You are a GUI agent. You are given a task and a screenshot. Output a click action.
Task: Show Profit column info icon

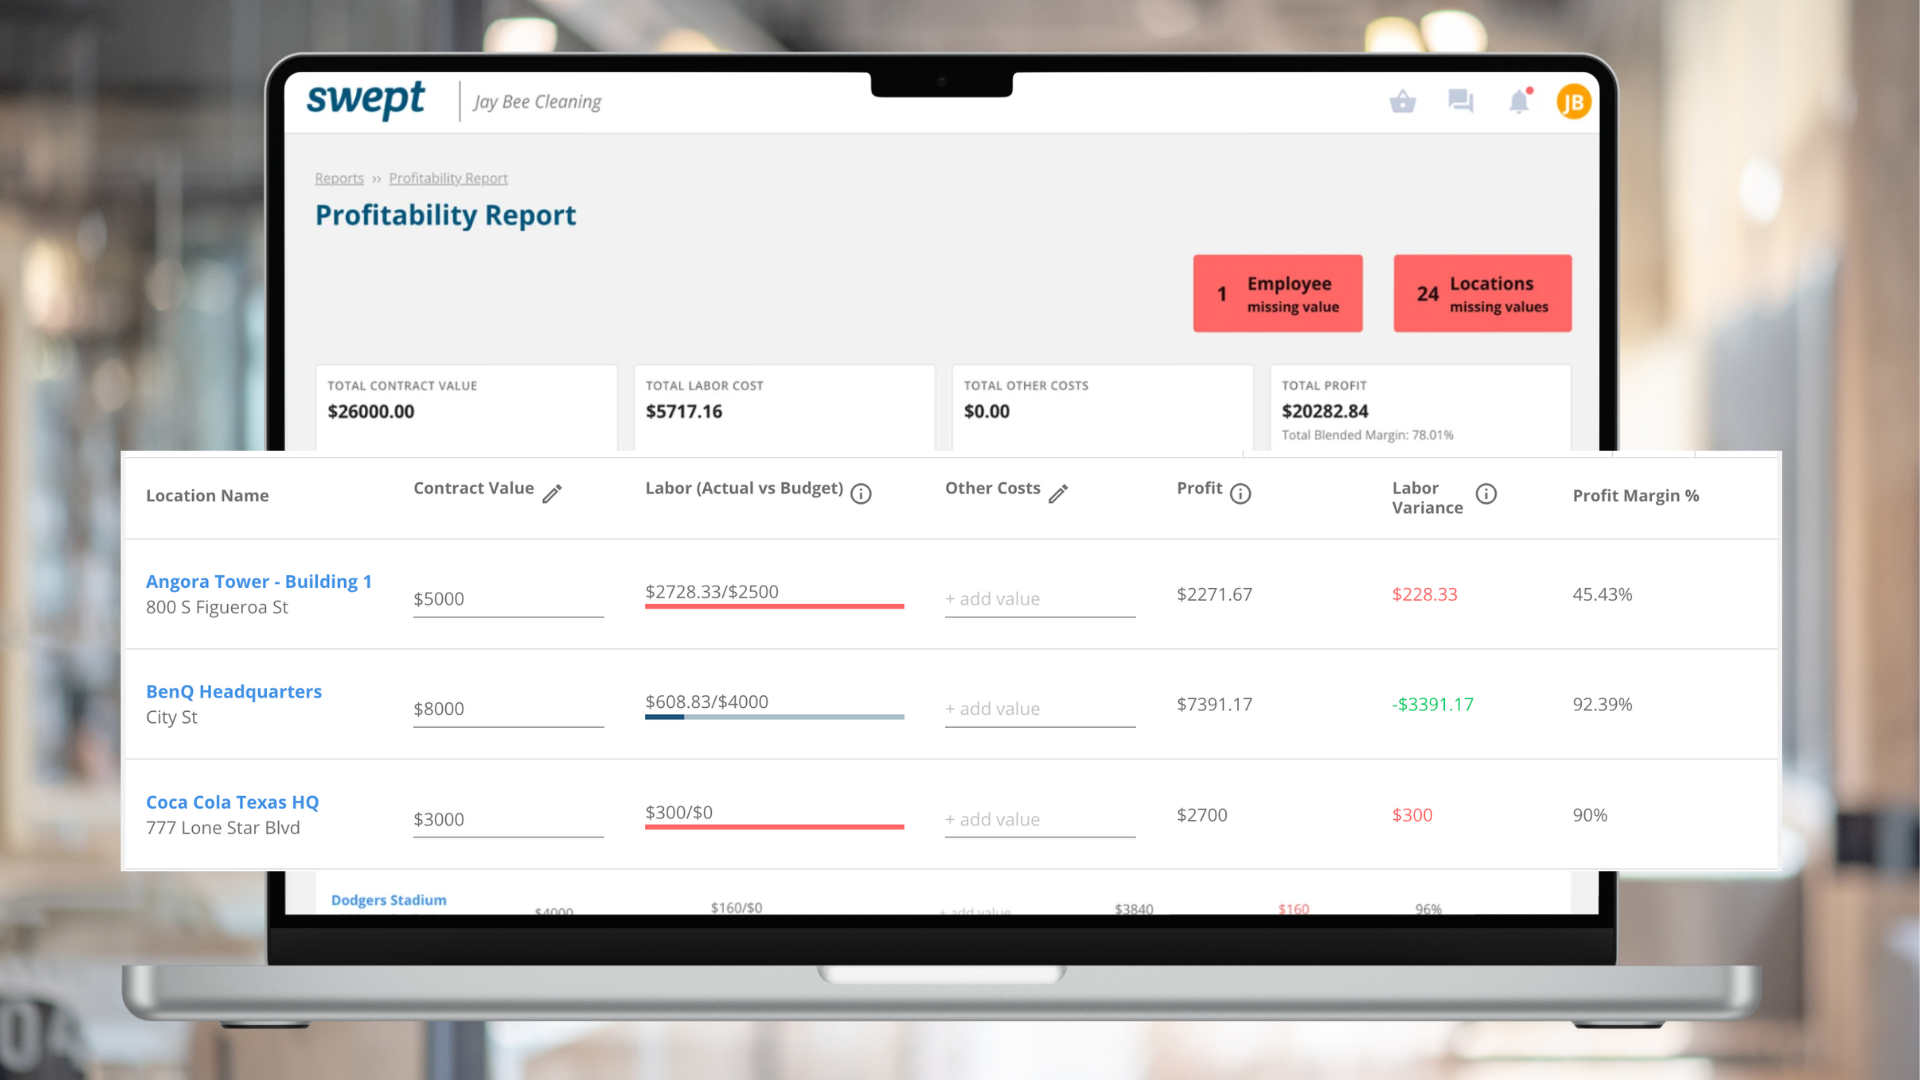(x=1241, y=493)
